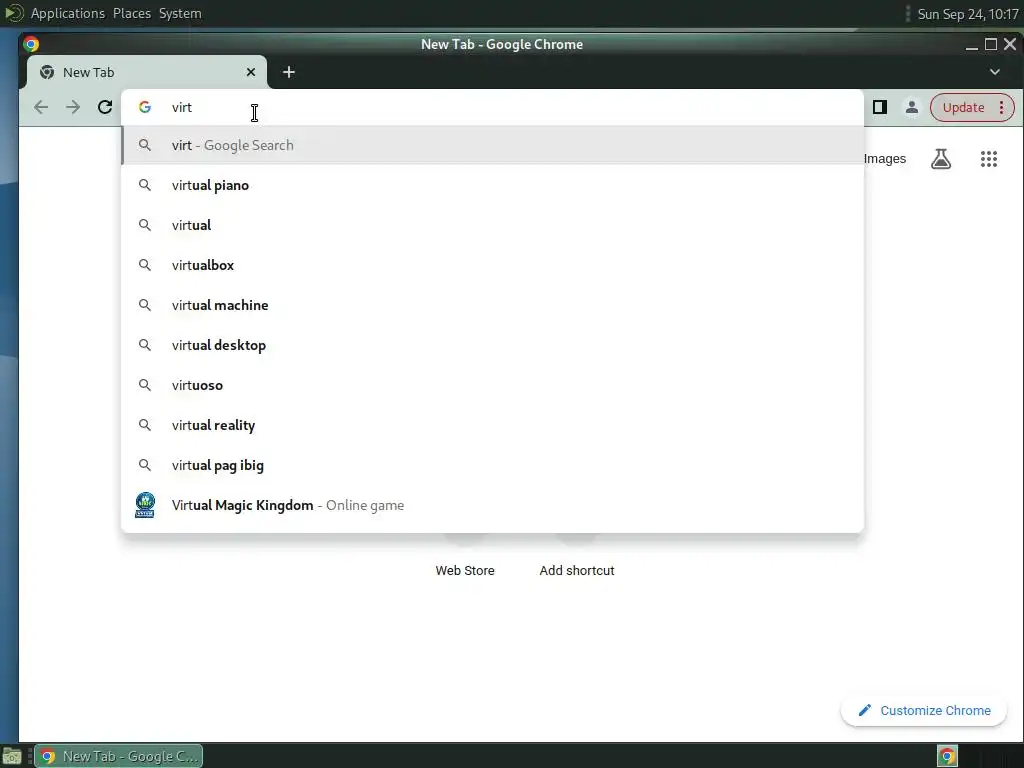1024x768 pixels.
Task: Open a new tab with the plus icon
Action: tap(289, 72)
